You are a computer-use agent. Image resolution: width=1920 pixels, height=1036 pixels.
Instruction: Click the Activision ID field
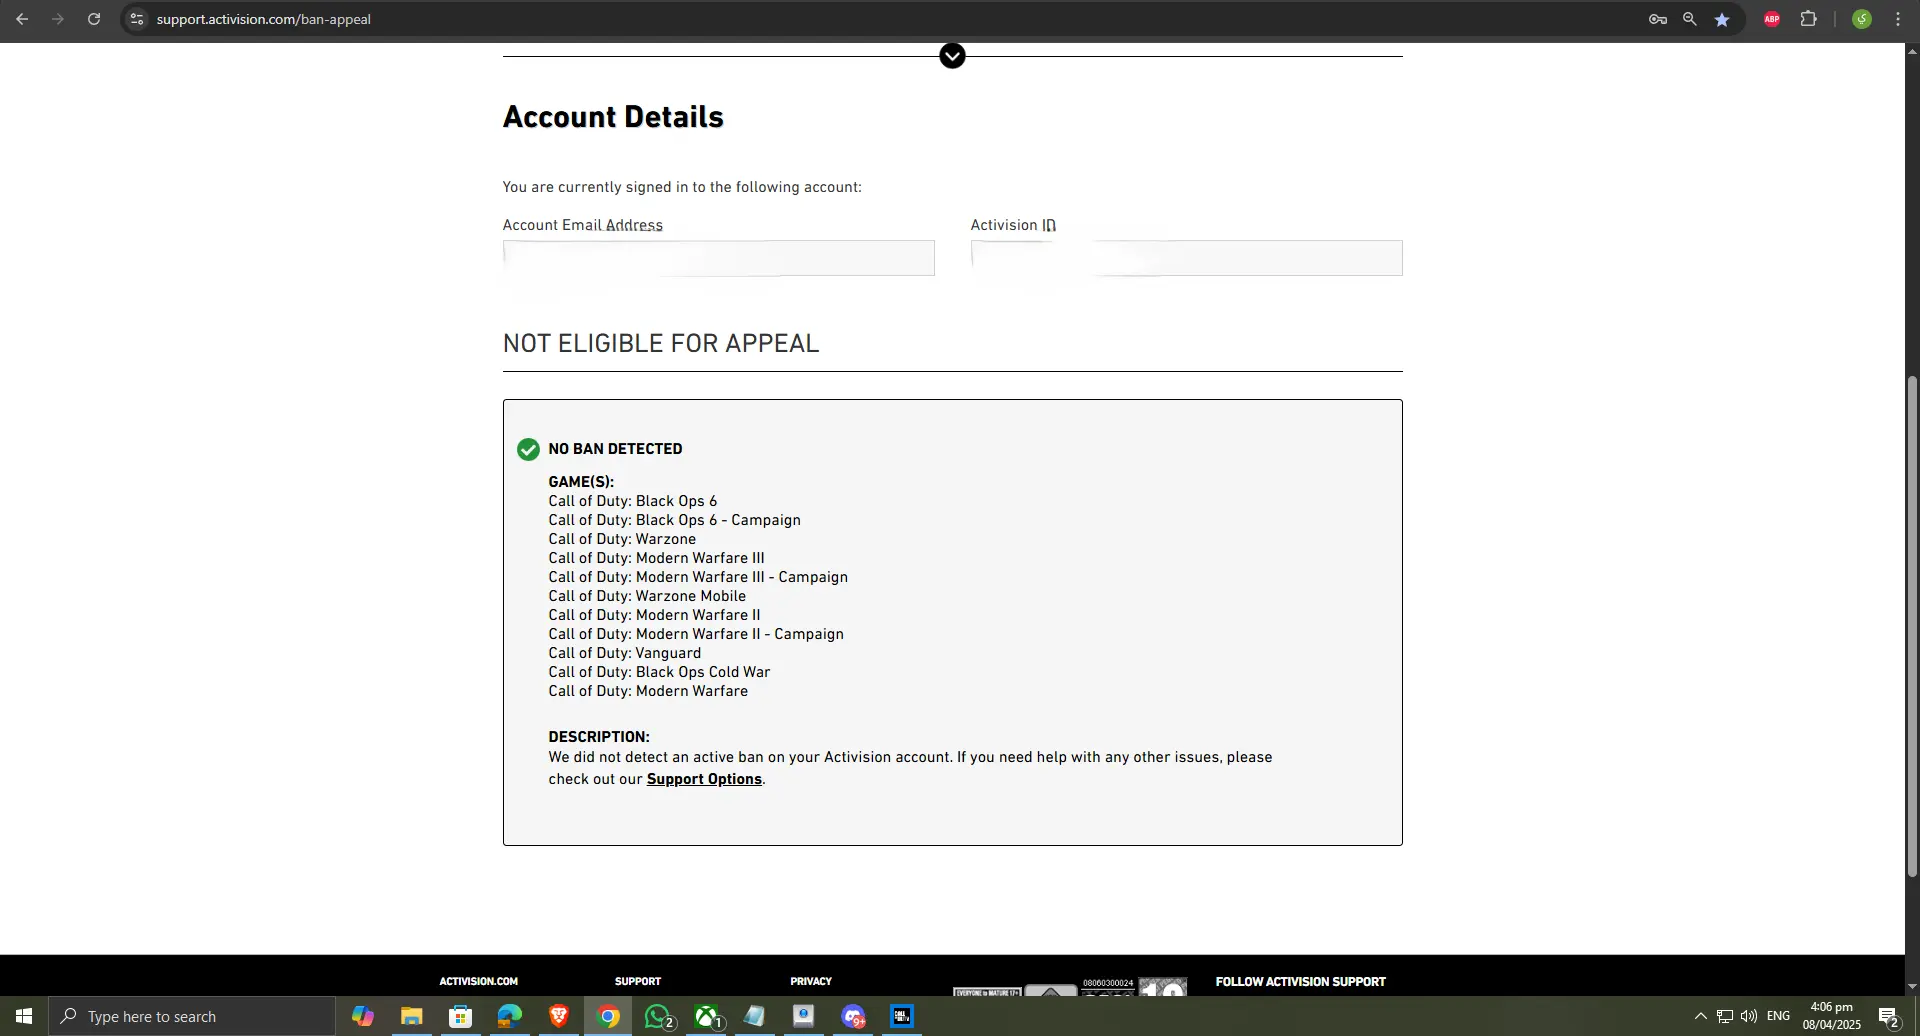tap(1186, 258)
